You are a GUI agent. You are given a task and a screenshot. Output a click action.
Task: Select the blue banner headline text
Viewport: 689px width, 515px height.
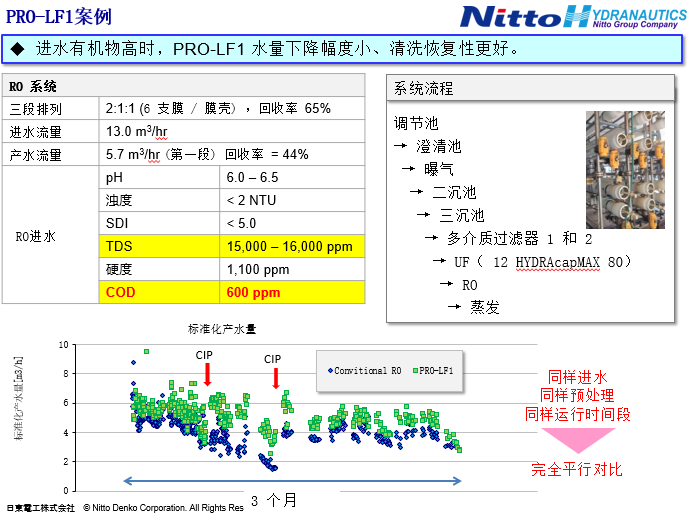pos(277,49)
